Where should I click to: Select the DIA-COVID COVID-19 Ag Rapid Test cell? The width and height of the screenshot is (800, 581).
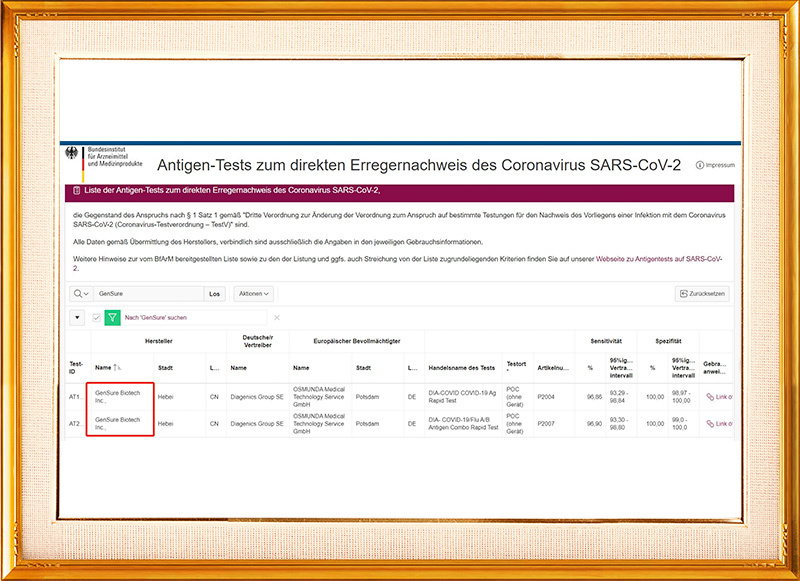coord(462,397)
